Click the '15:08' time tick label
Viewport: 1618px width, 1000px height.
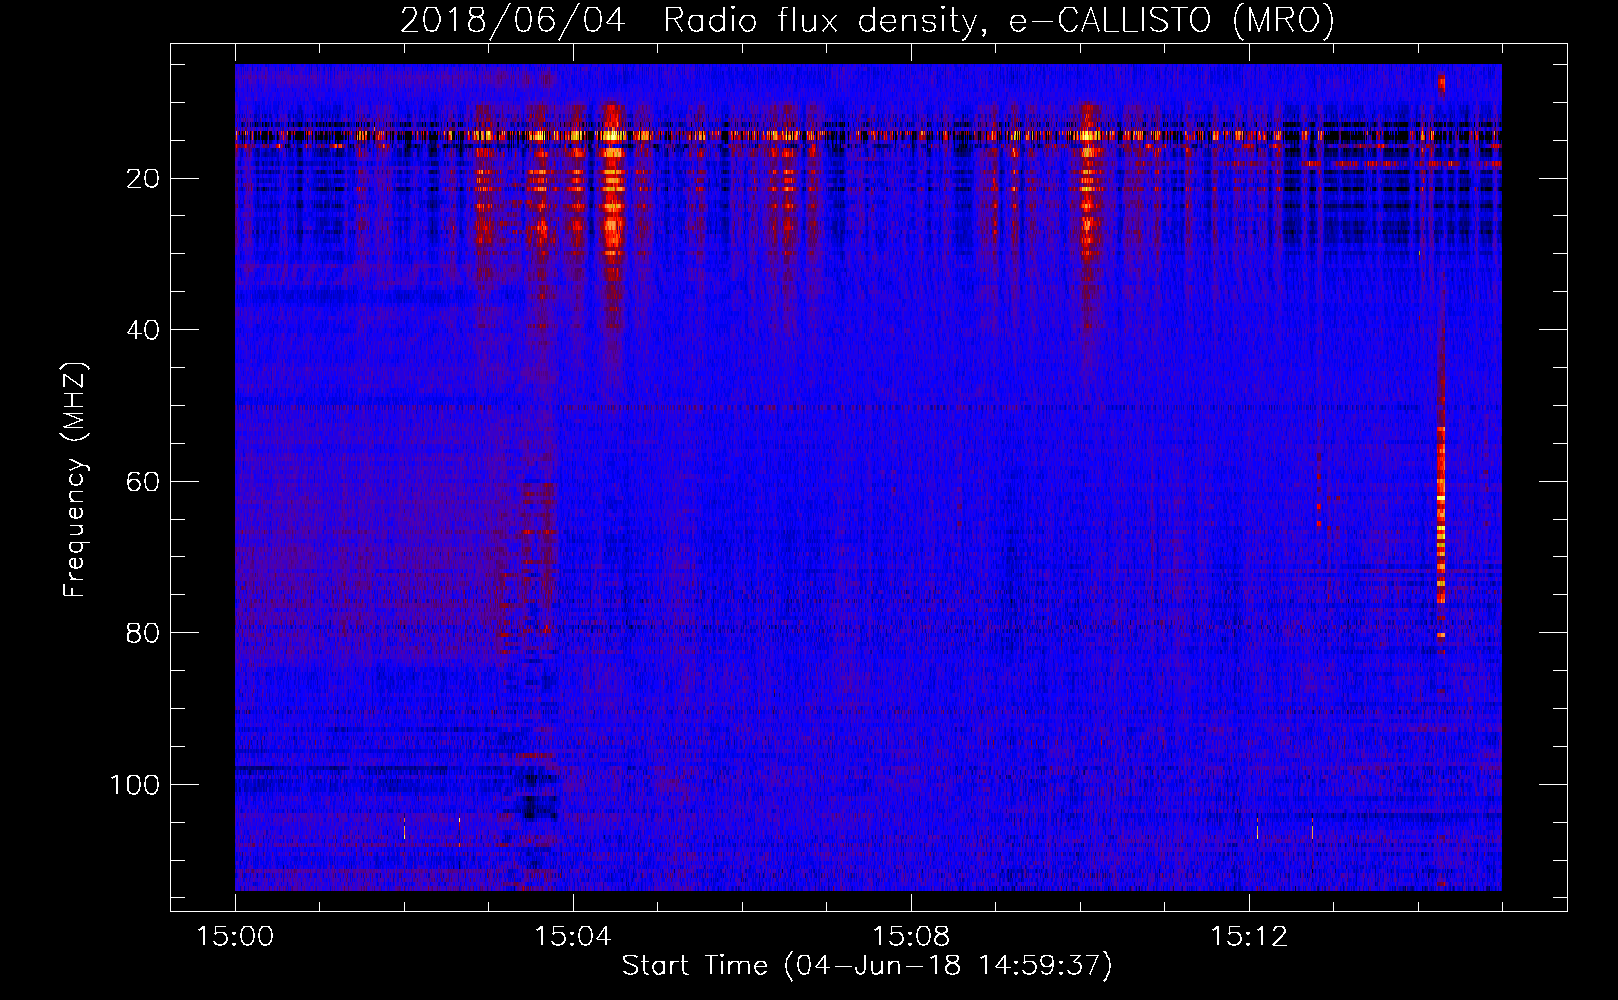(910, 937)
